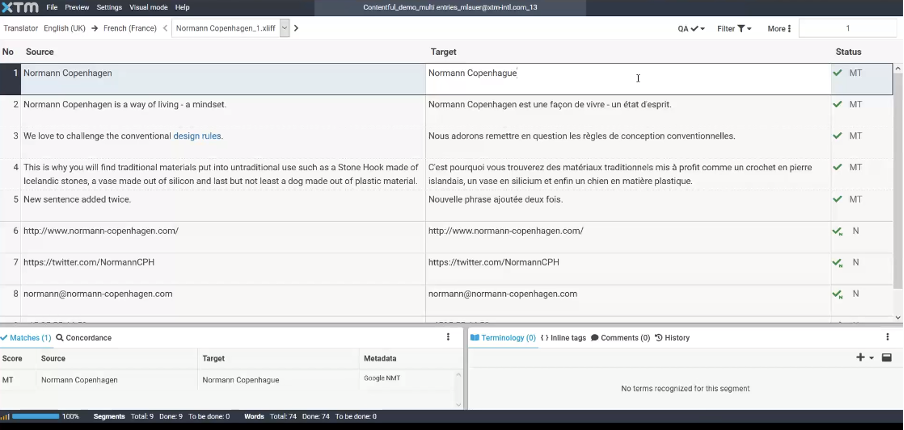Toggle status checkmark for segment 7
The width and height of the screenshot is (904, 430).
coord(837,262)
